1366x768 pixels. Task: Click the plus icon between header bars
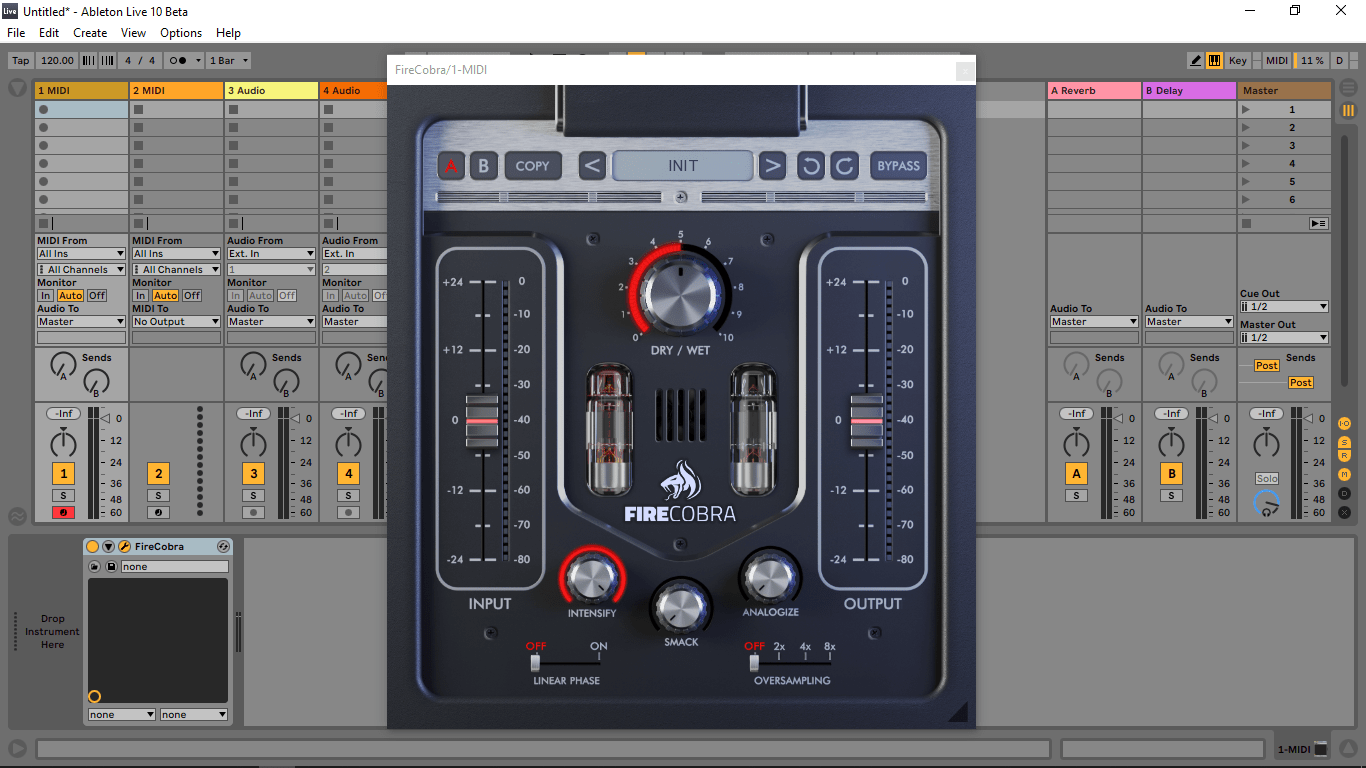coord(681,197)
